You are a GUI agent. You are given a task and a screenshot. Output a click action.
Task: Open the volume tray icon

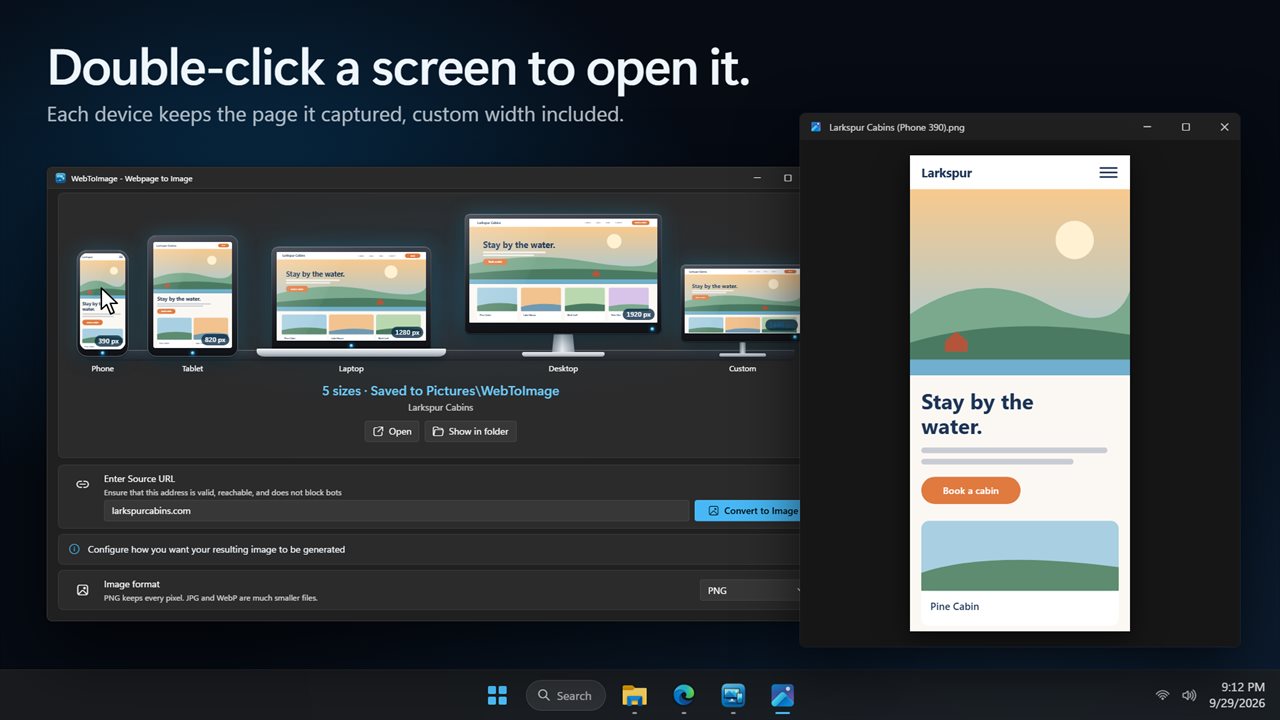(x=1189, y=695)
